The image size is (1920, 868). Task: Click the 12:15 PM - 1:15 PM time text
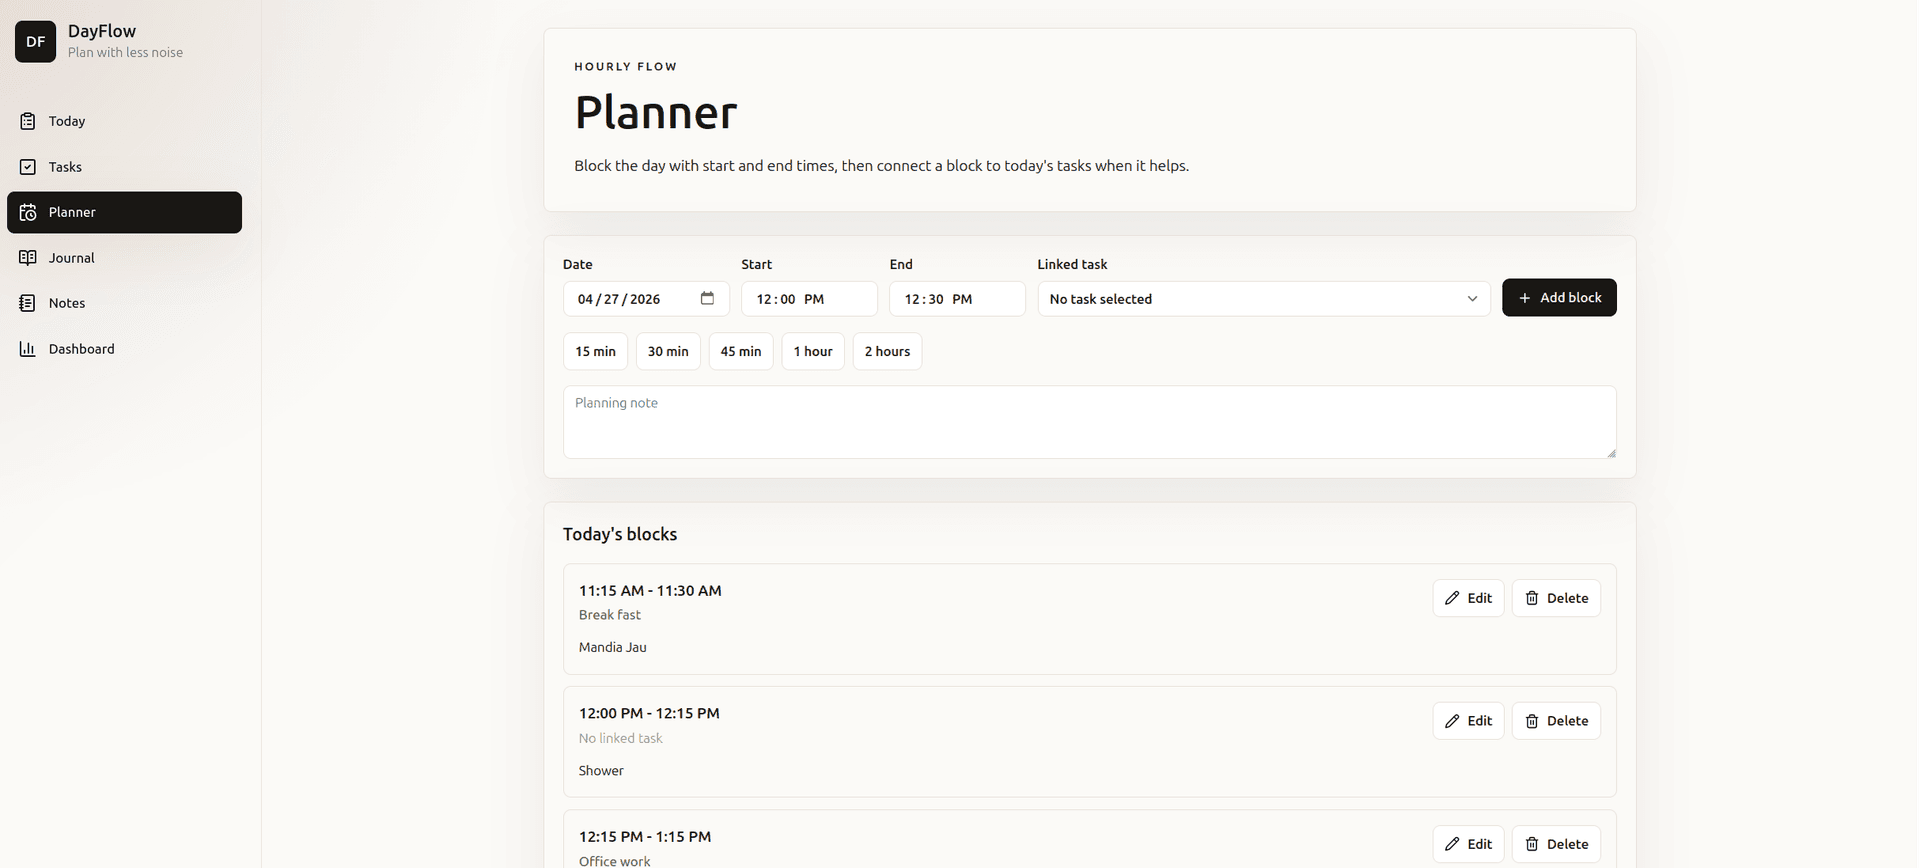coord(645,836)
